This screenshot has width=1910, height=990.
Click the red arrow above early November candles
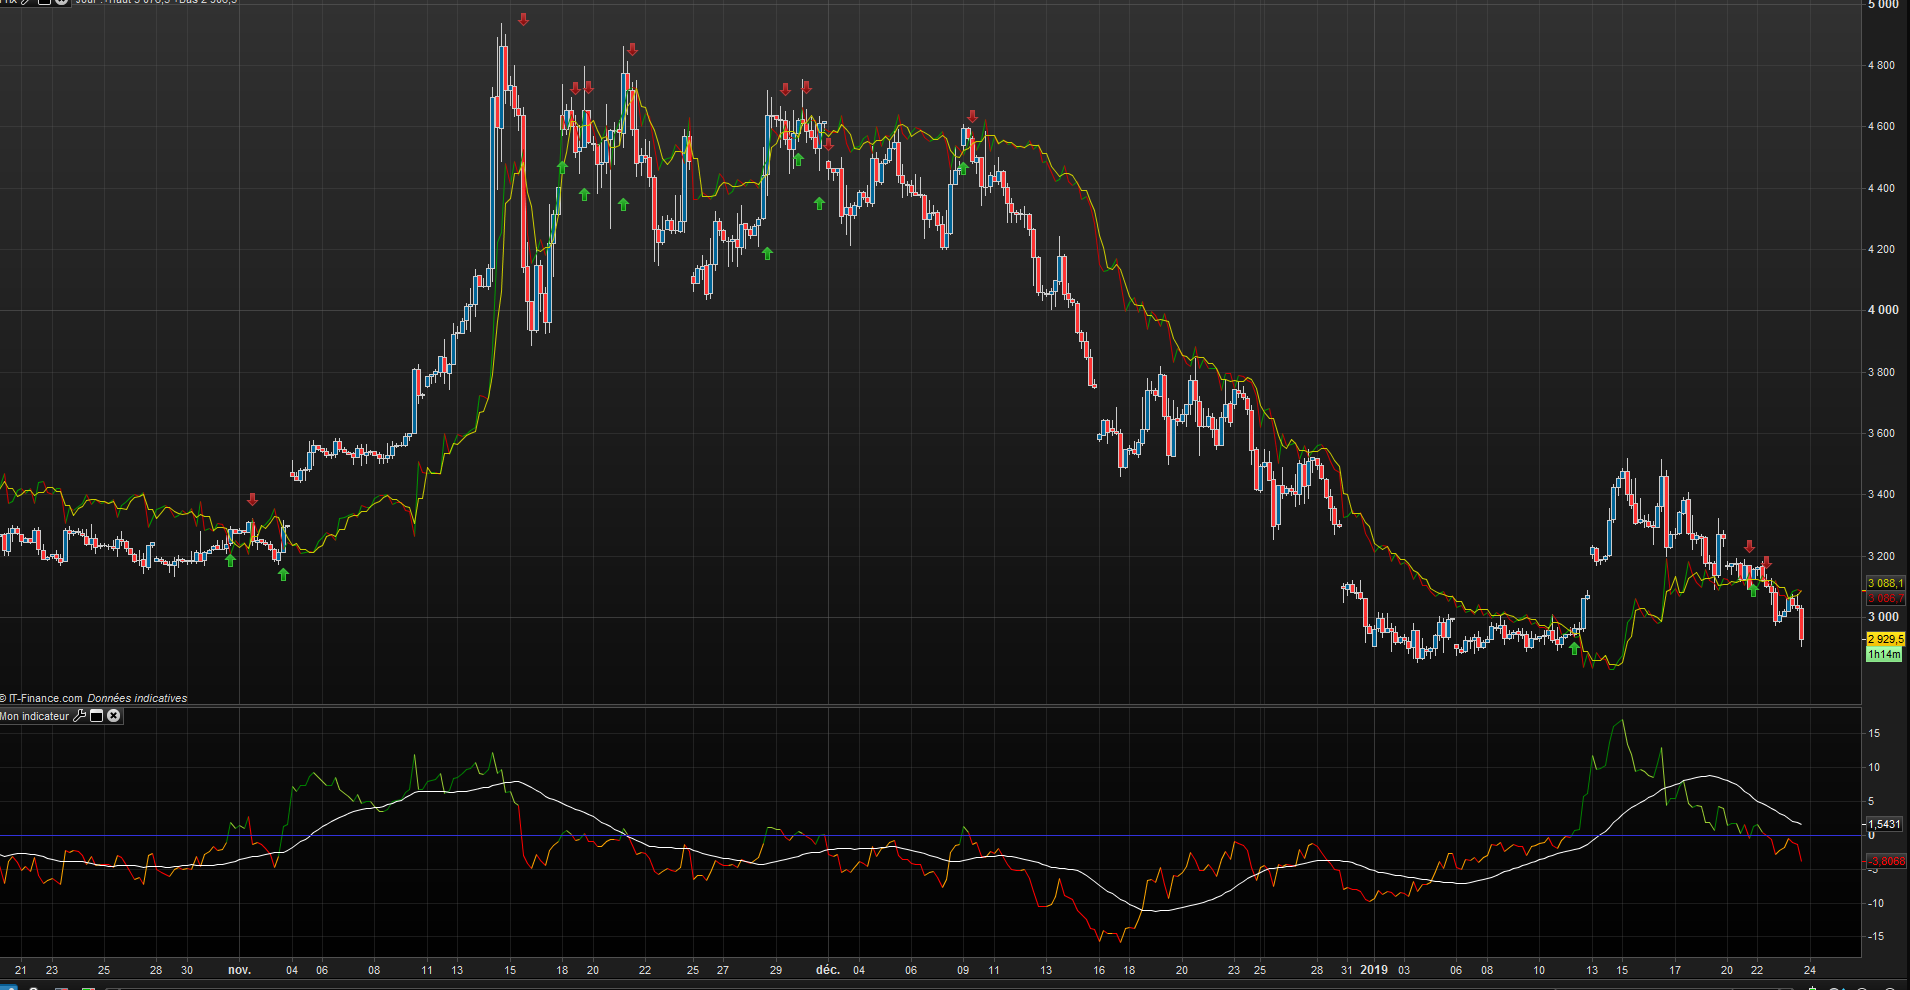(x=252, y=499)
